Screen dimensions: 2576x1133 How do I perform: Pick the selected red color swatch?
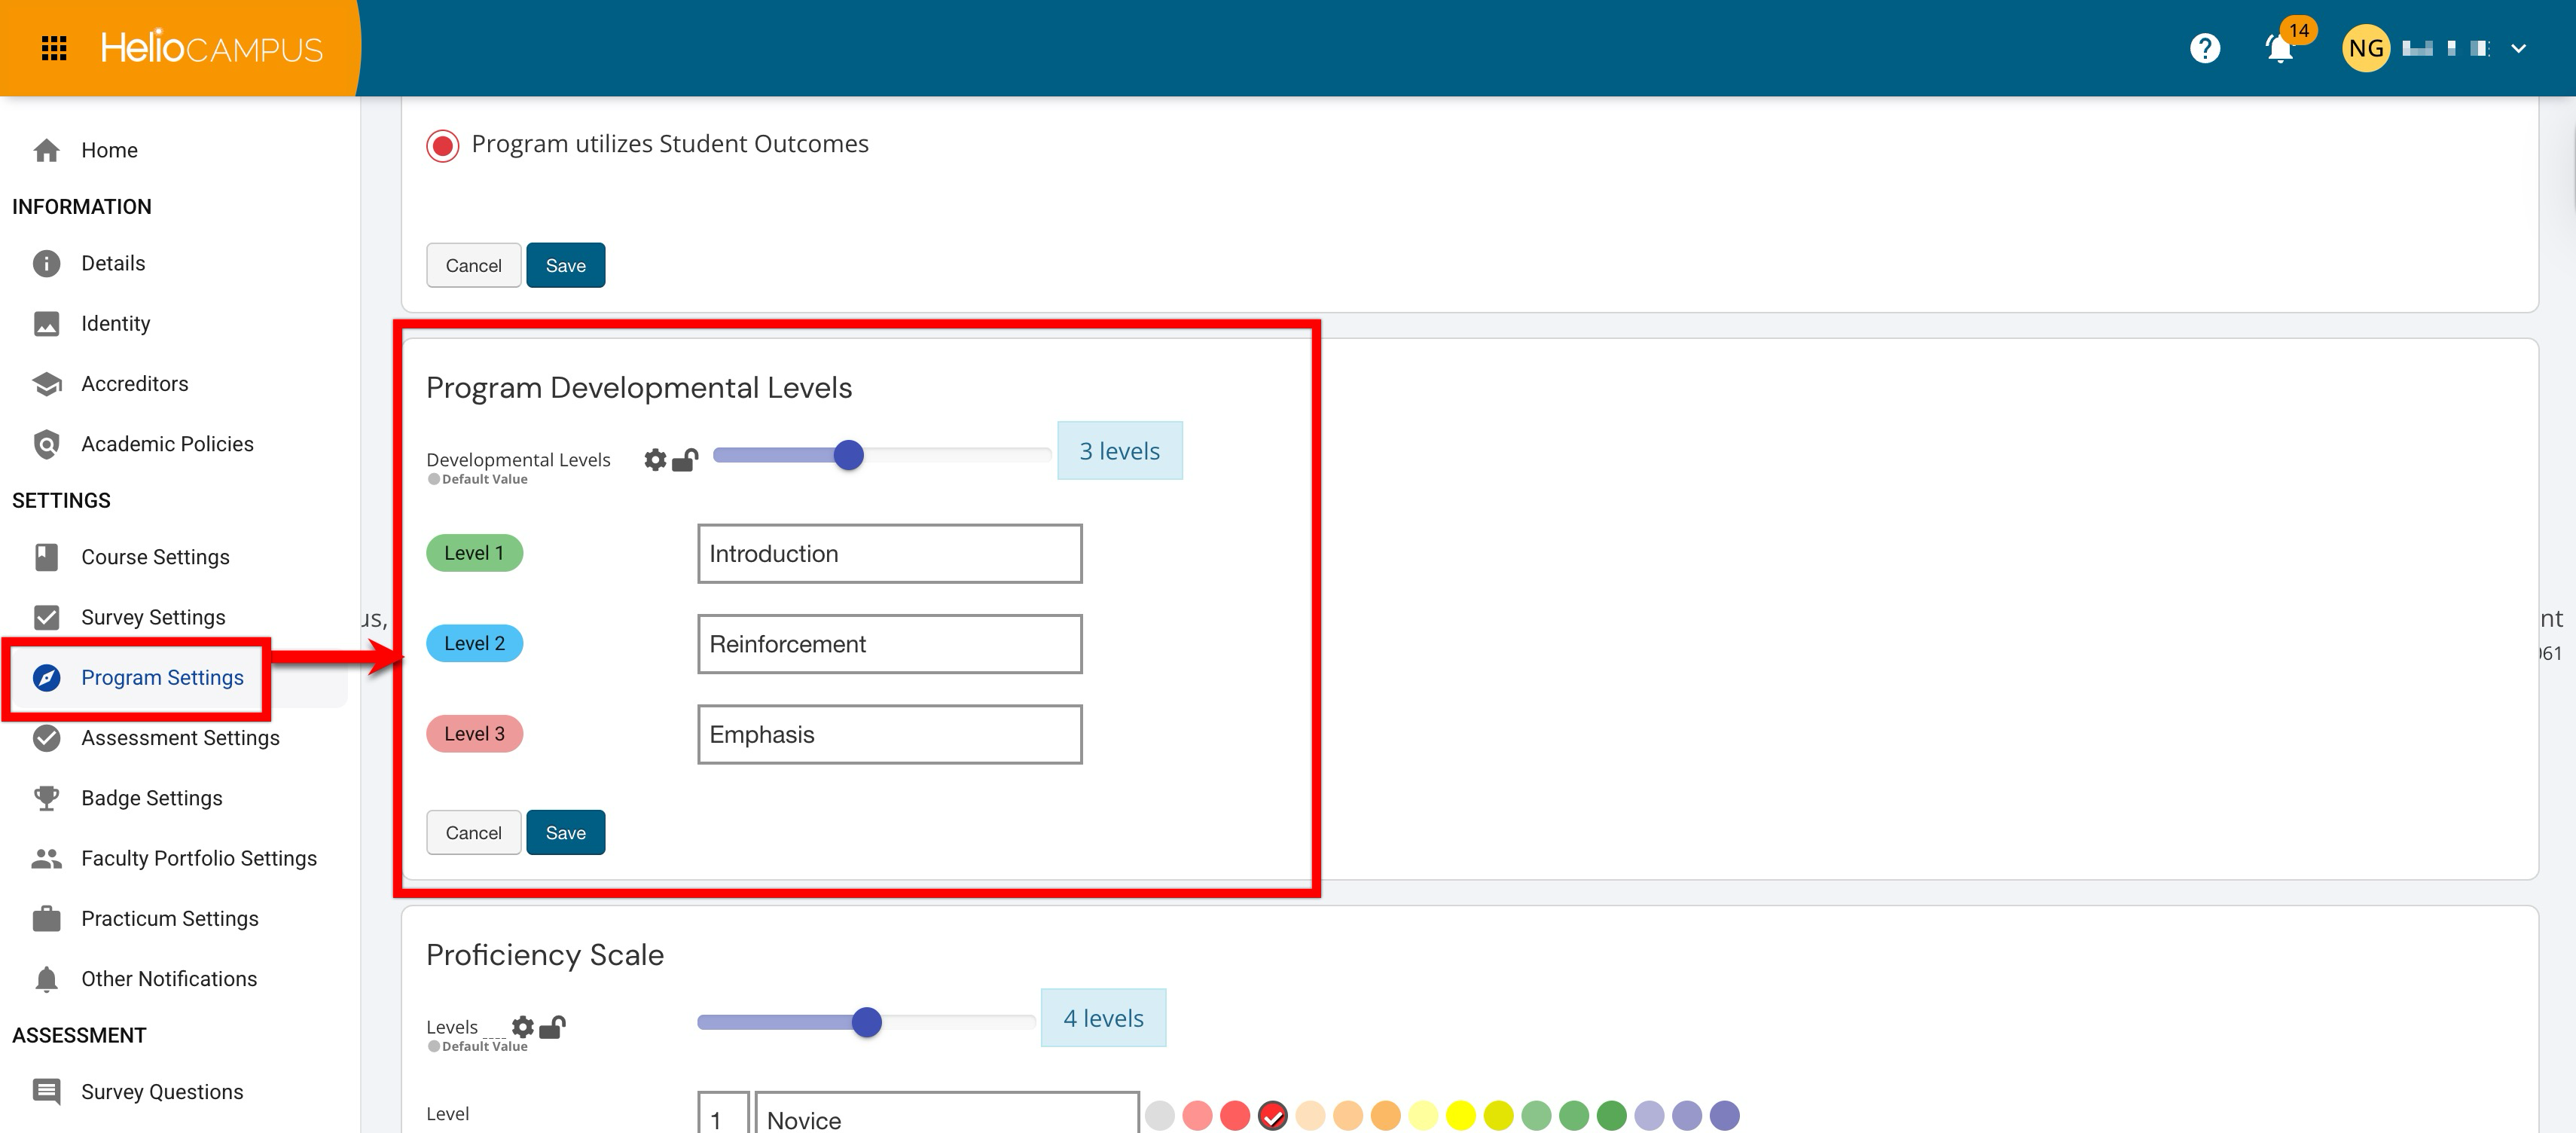[x=1272, y=1115]
